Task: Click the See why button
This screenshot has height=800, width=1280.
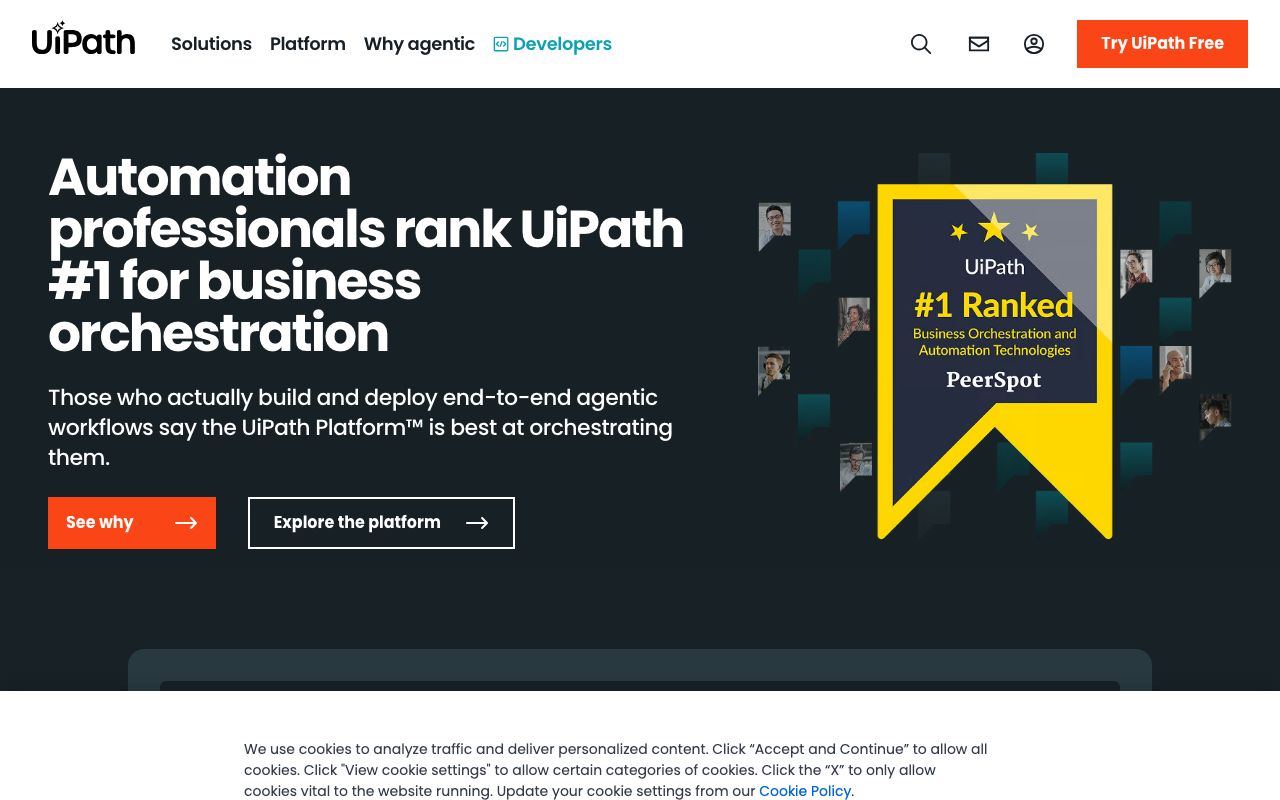Action: [x=132, y=523]
